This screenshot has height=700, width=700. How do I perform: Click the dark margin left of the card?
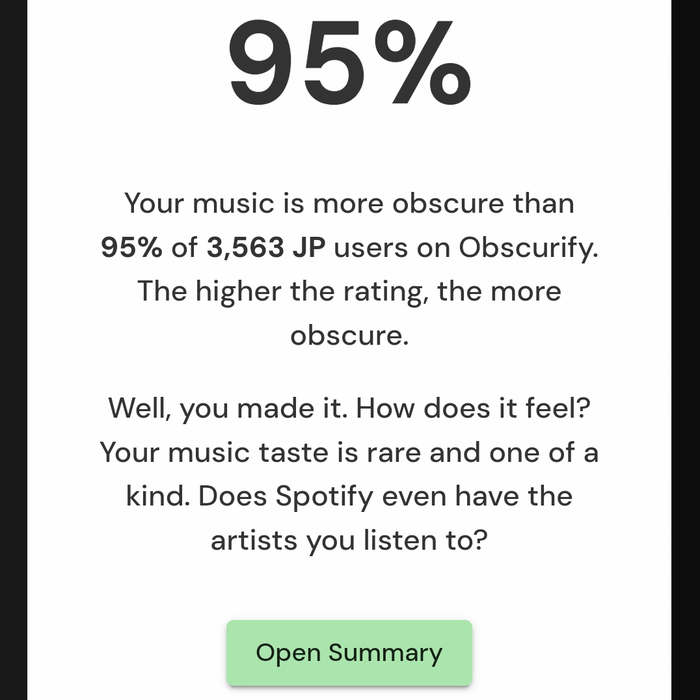[x=13, y=350]
